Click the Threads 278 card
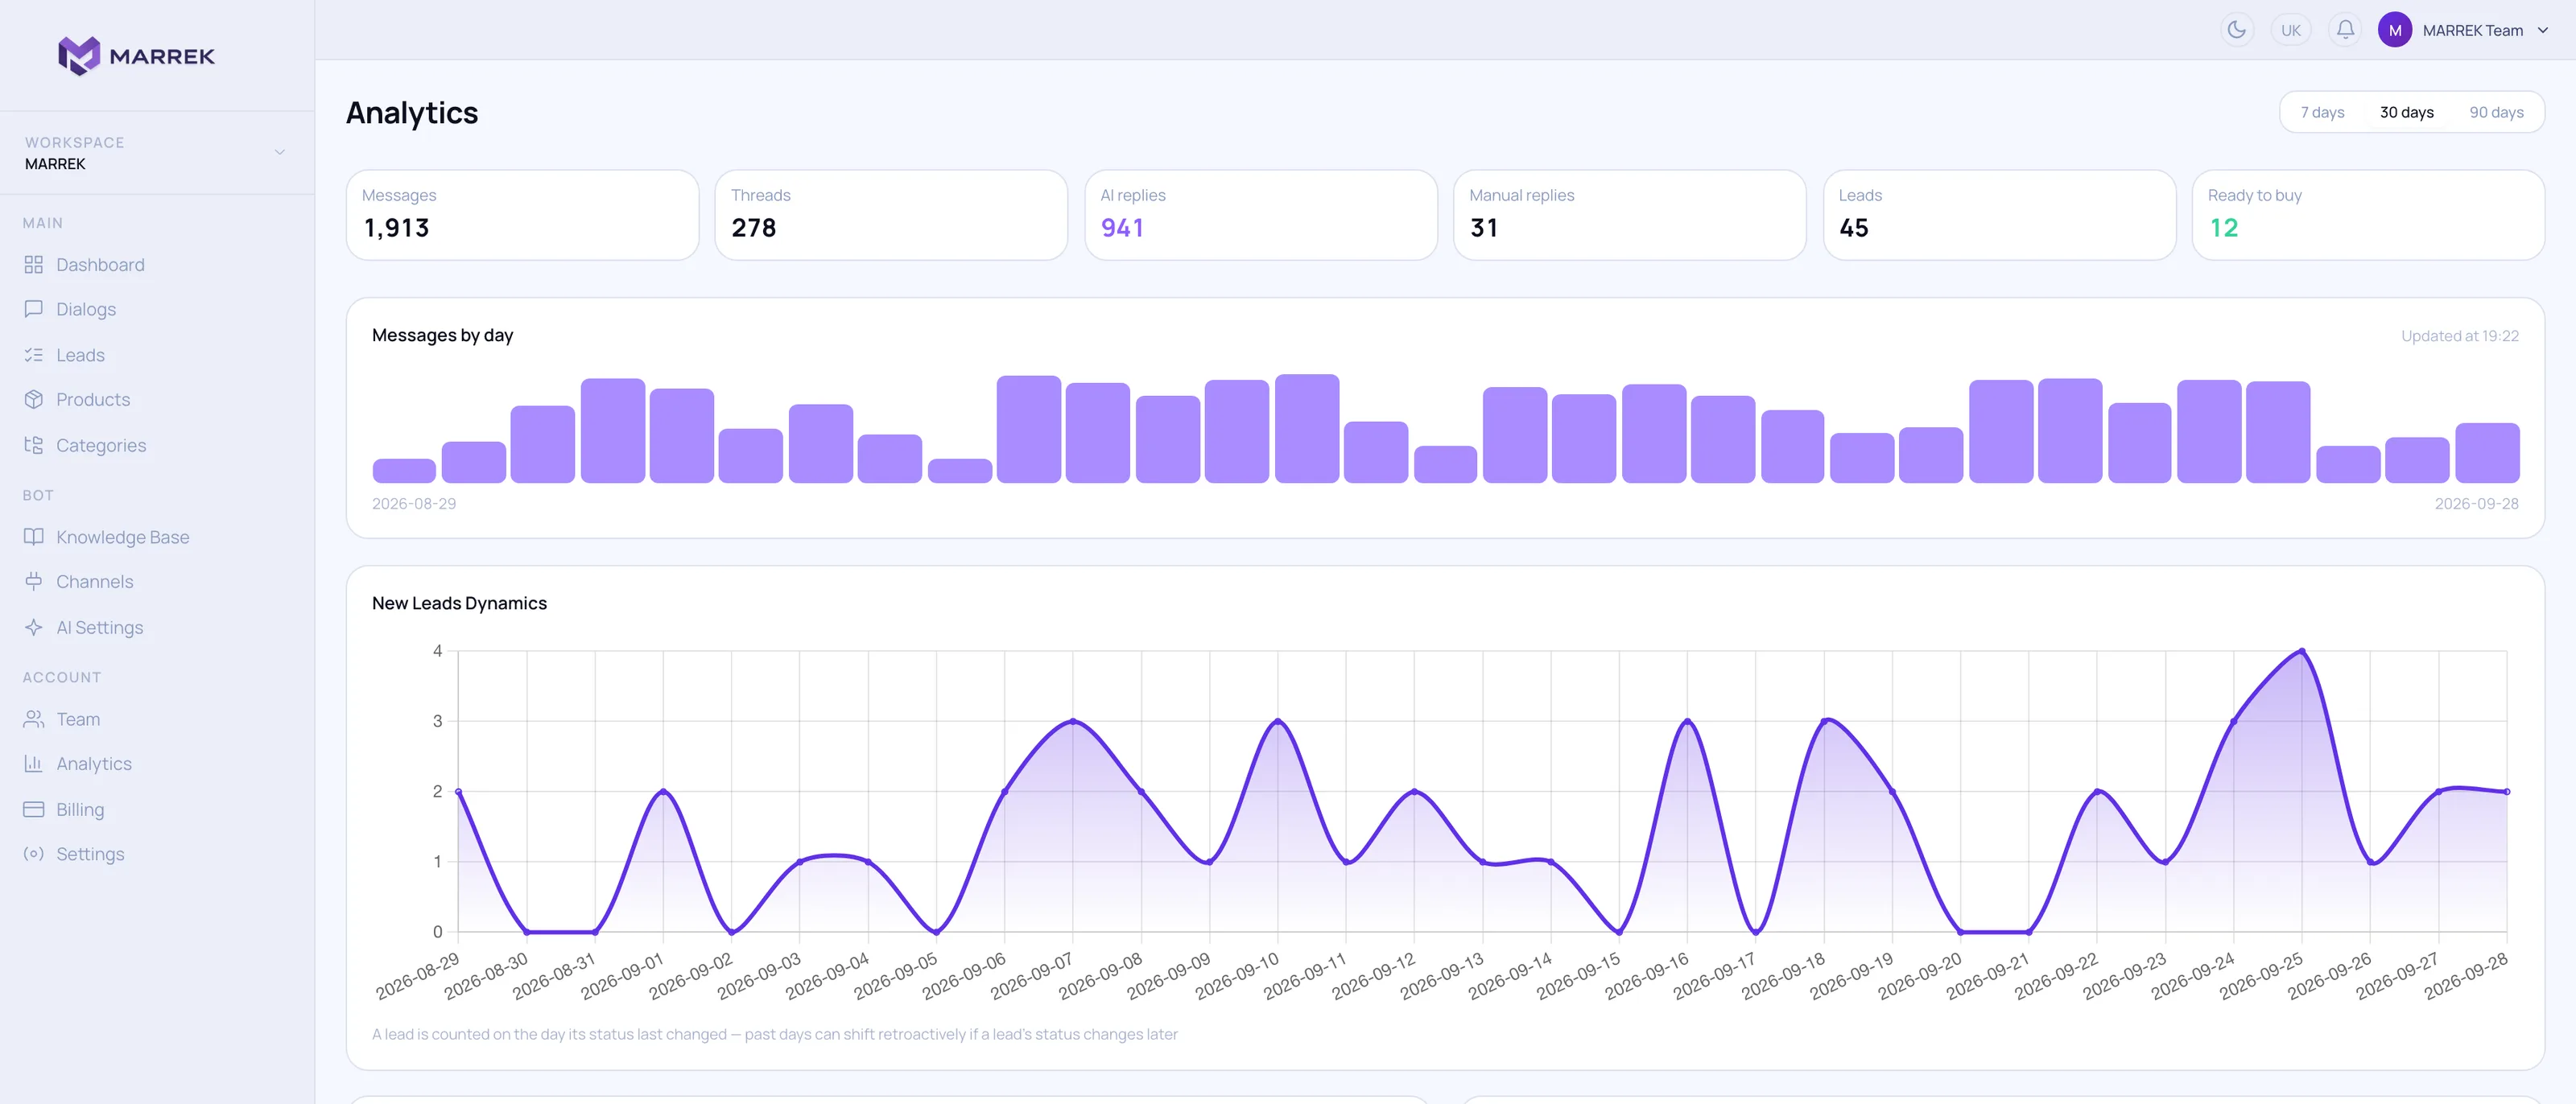 [891, 215]
